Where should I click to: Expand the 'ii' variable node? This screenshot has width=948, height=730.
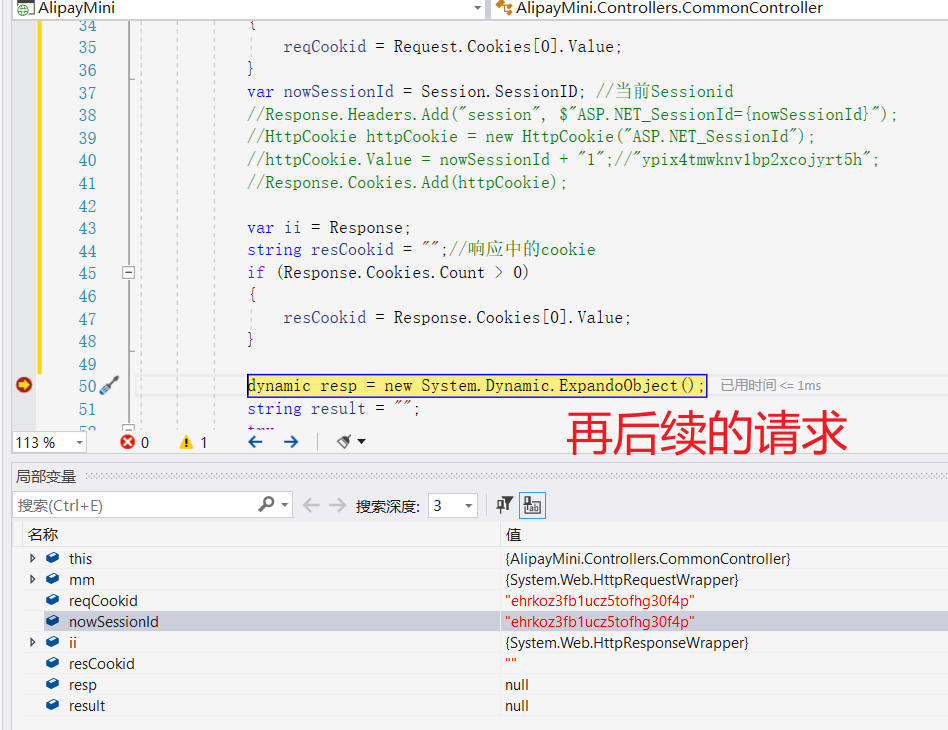[x=33, y=642]
